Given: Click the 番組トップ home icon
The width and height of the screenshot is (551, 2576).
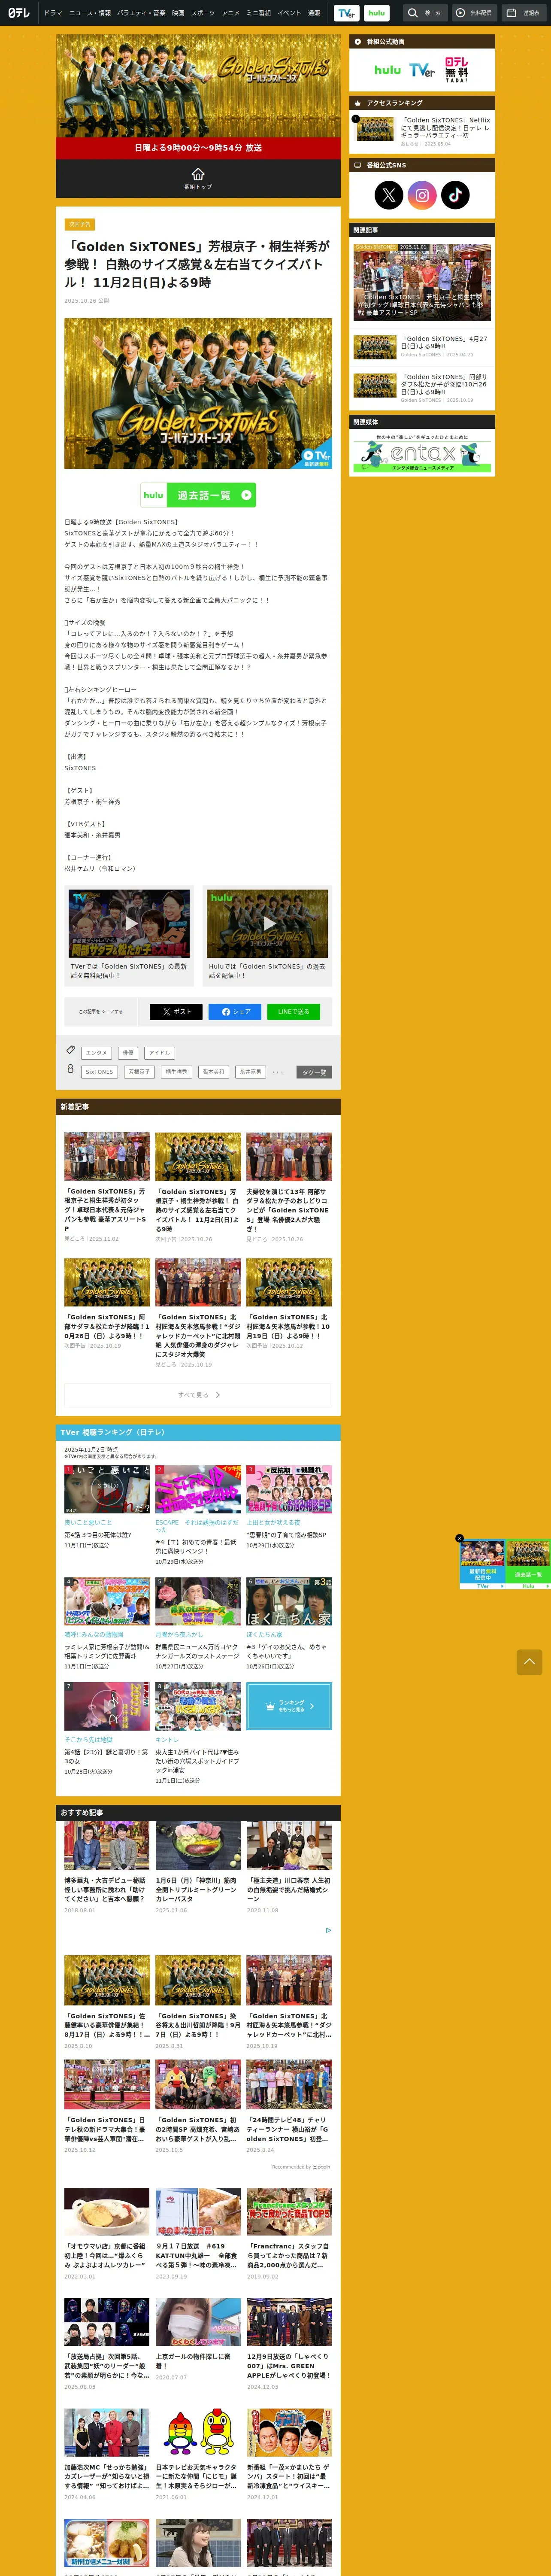Looking at the screenshot, I should [x=198, y=178].
